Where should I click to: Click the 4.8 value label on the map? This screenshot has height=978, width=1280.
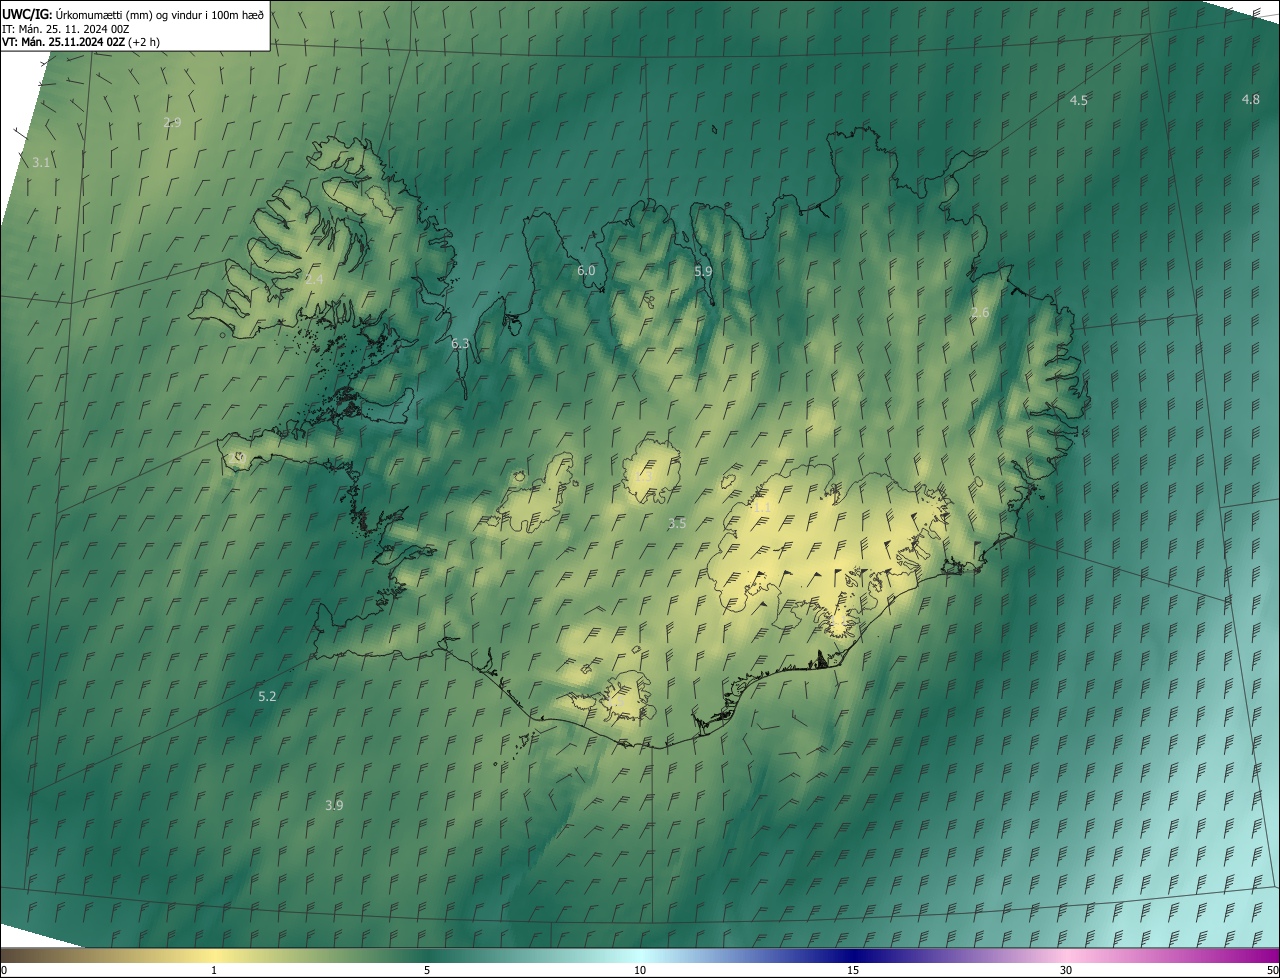pos(1250,99)
